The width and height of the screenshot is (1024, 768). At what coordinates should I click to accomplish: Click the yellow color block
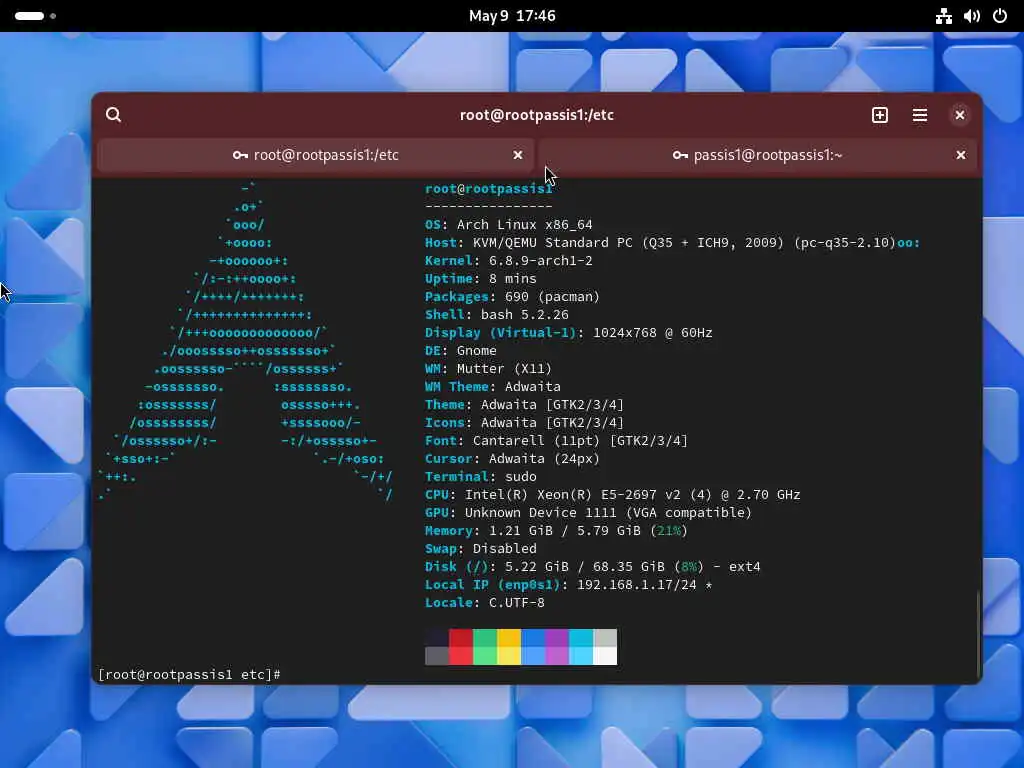509,647
